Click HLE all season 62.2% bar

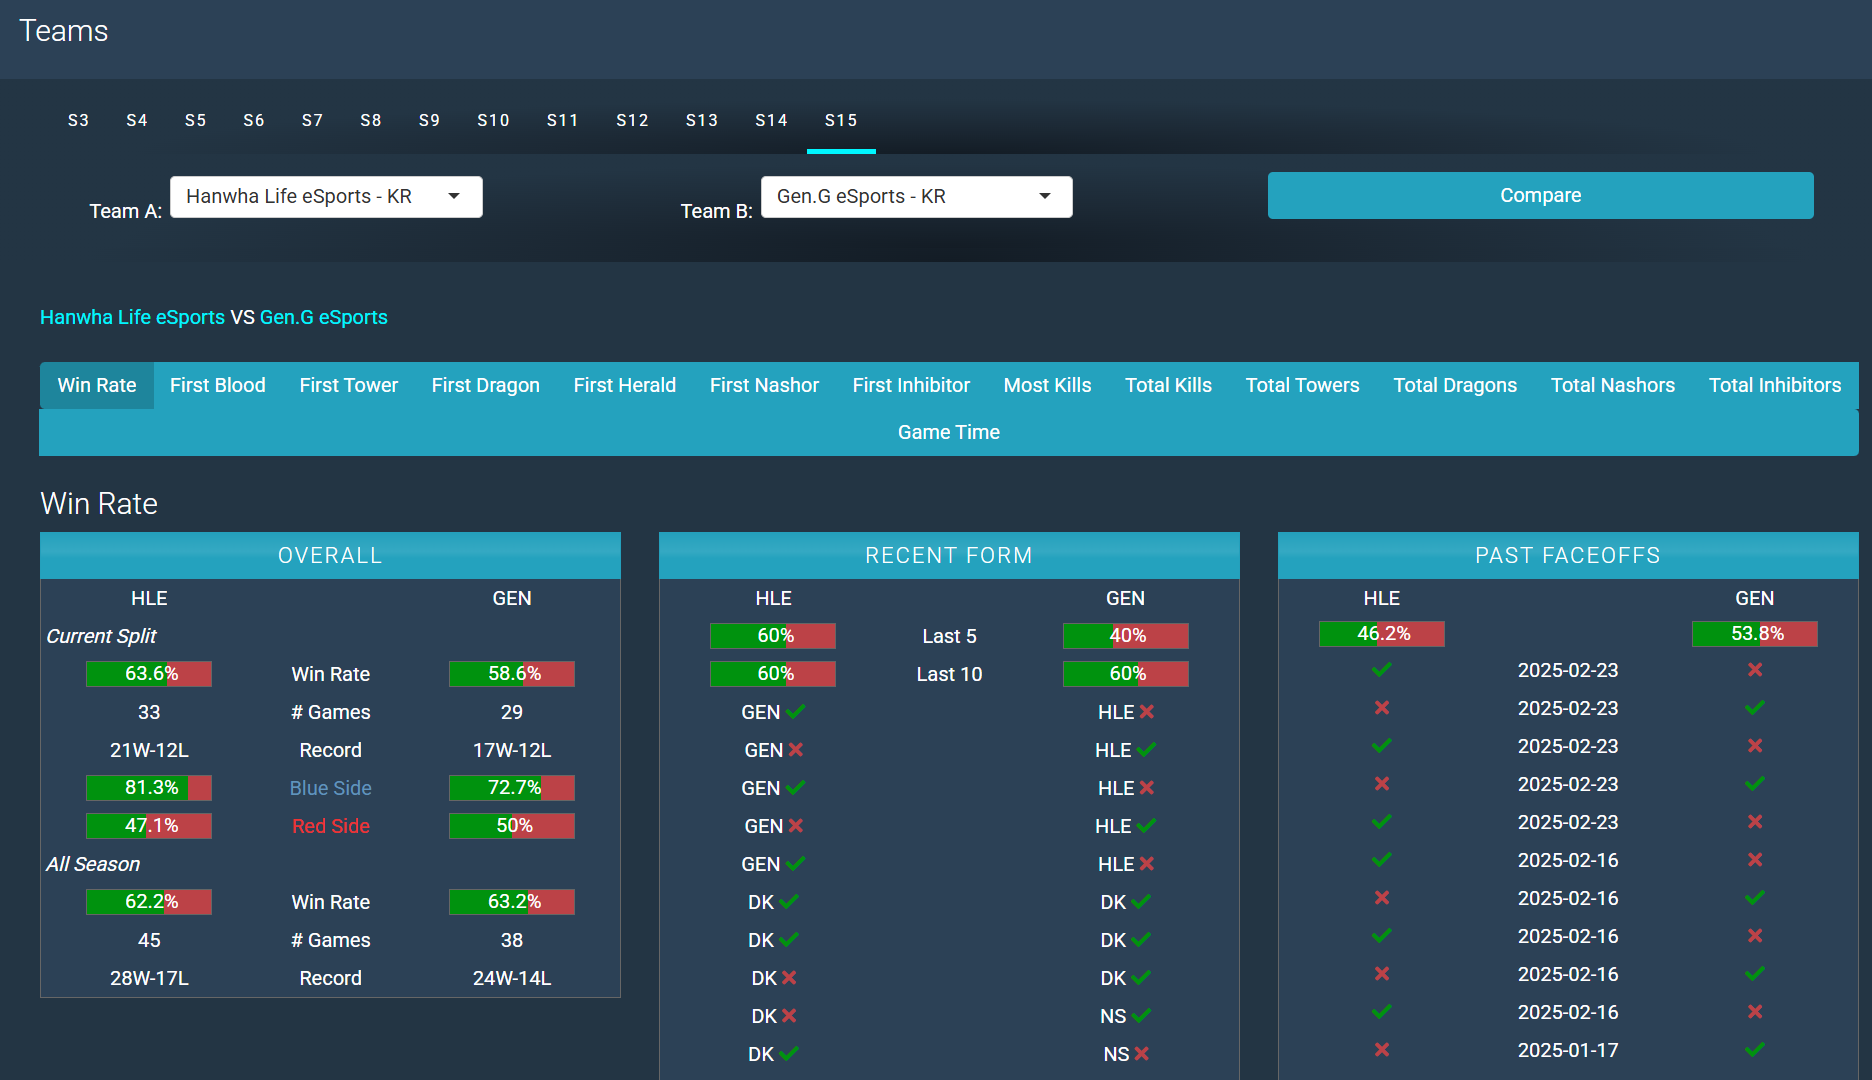point(149,902)
